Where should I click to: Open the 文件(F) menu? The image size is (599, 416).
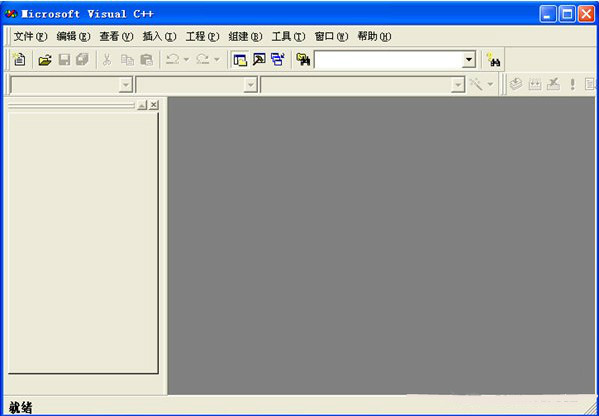point(30,37)
